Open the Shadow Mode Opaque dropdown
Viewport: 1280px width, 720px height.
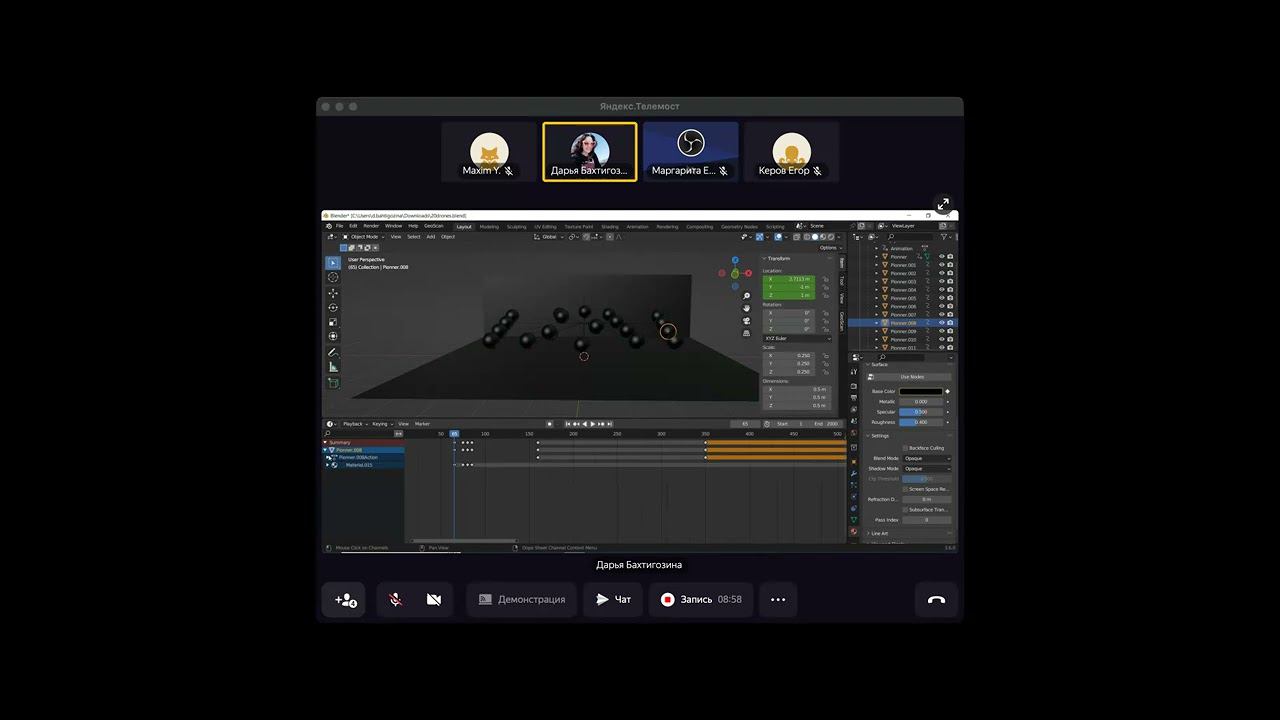927,468
